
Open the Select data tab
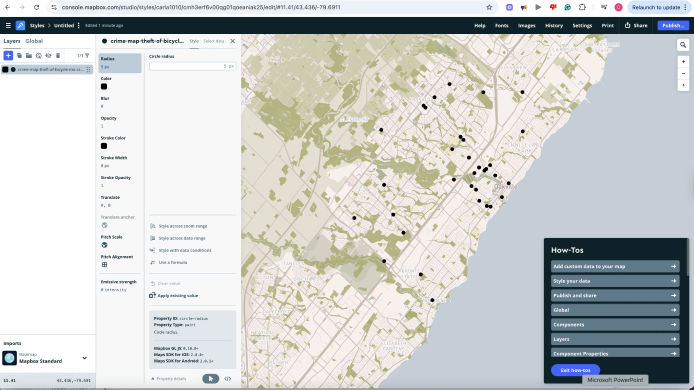213,41
